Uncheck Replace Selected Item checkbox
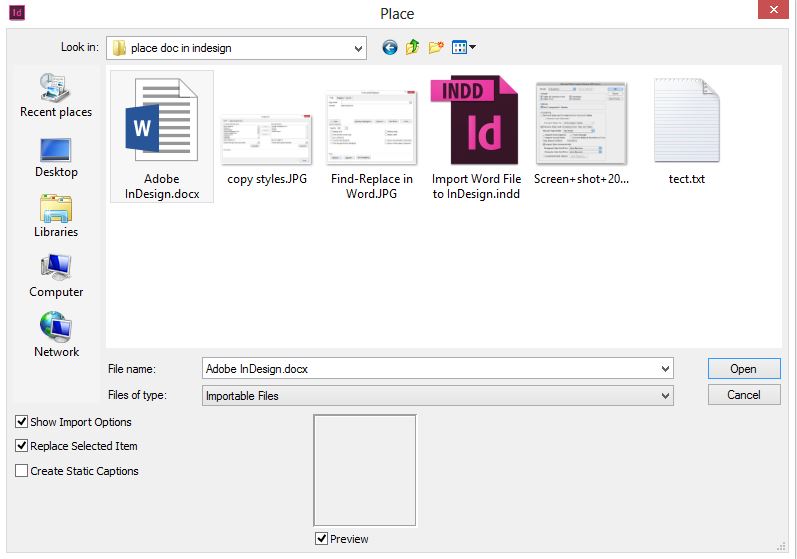Viewport: 797px width, 559px height. click(x=21, y=446)
